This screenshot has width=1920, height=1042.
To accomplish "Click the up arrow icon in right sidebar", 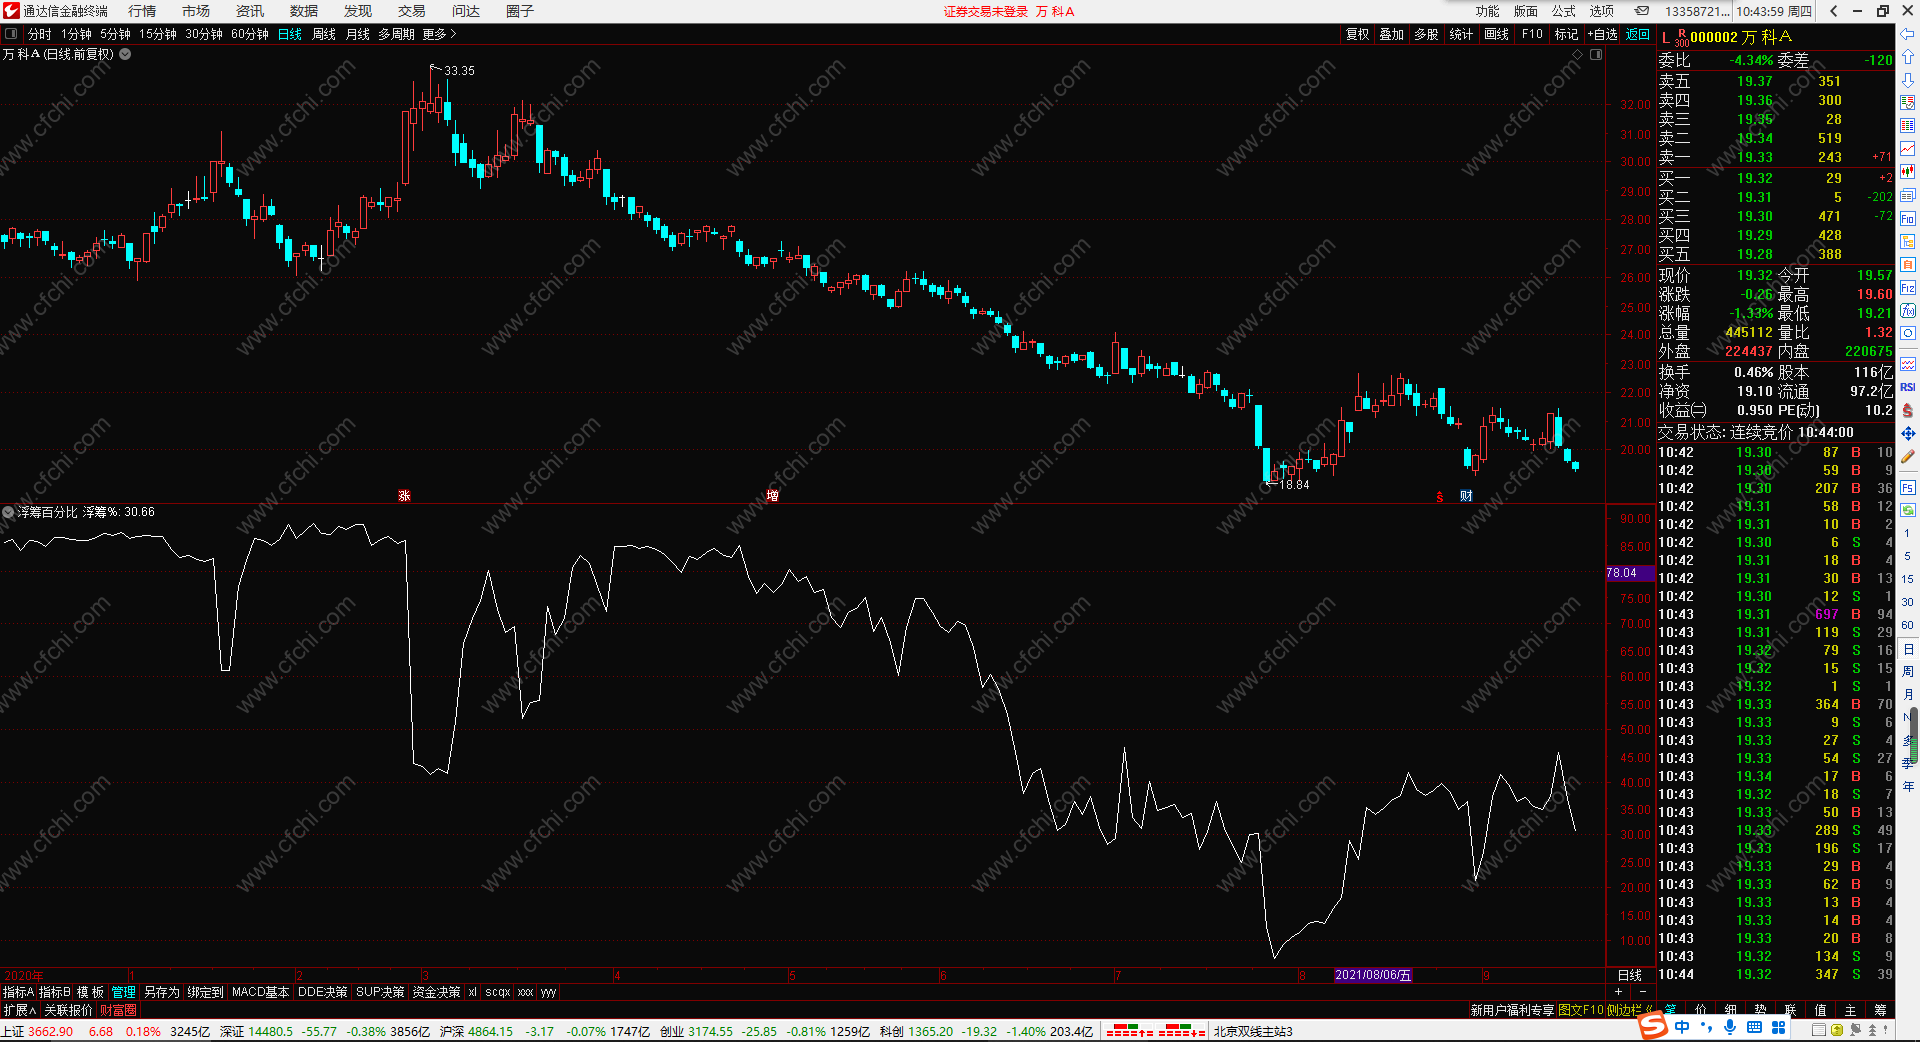I will (1907, 57).
